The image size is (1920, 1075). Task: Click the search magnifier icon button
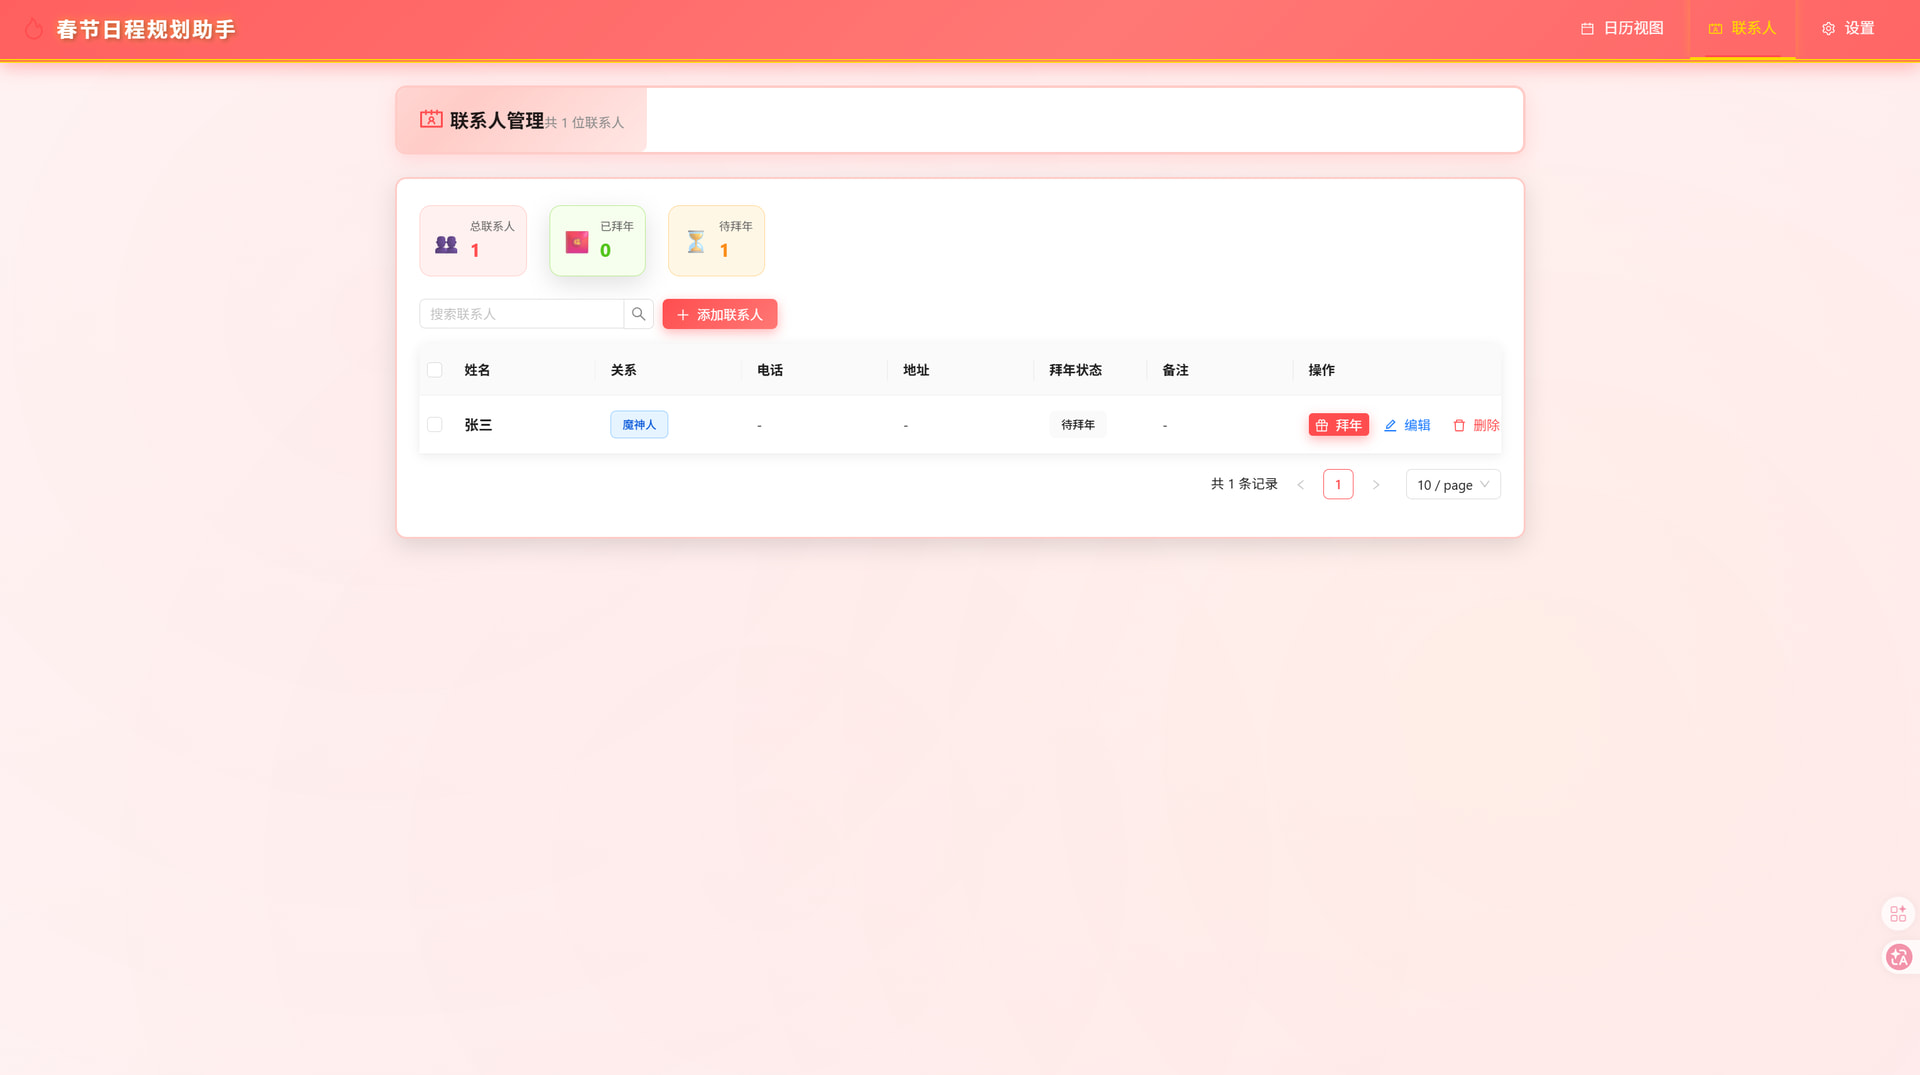pyautogui.click(x=638, y=314)
